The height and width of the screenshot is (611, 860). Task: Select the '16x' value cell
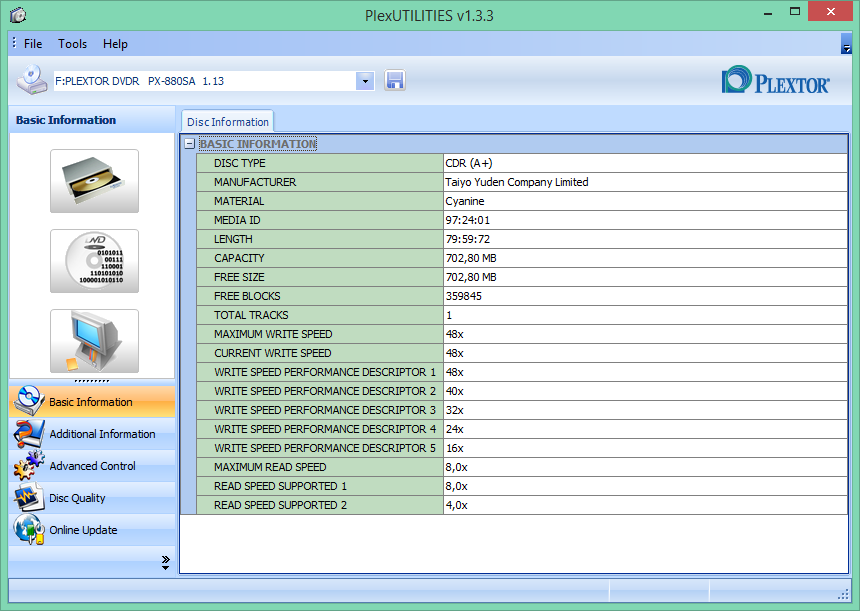[x=646, y=448]
